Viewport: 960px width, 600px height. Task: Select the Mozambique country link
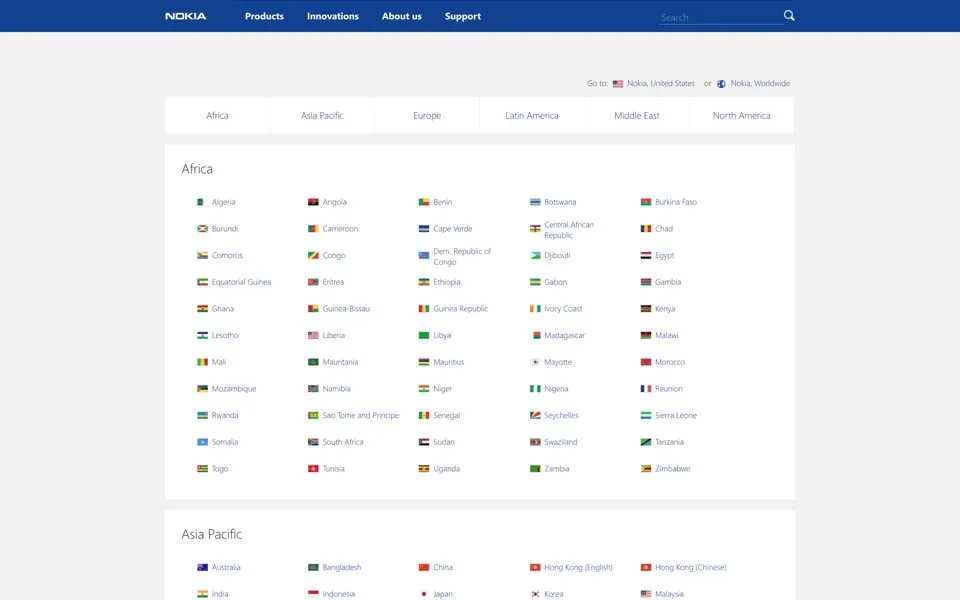tap(234, 389)
